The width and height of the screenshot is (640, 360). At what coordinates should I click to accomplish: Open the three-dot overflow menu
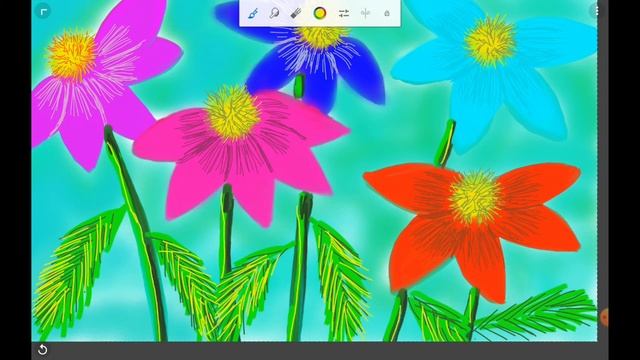(597, 11)
